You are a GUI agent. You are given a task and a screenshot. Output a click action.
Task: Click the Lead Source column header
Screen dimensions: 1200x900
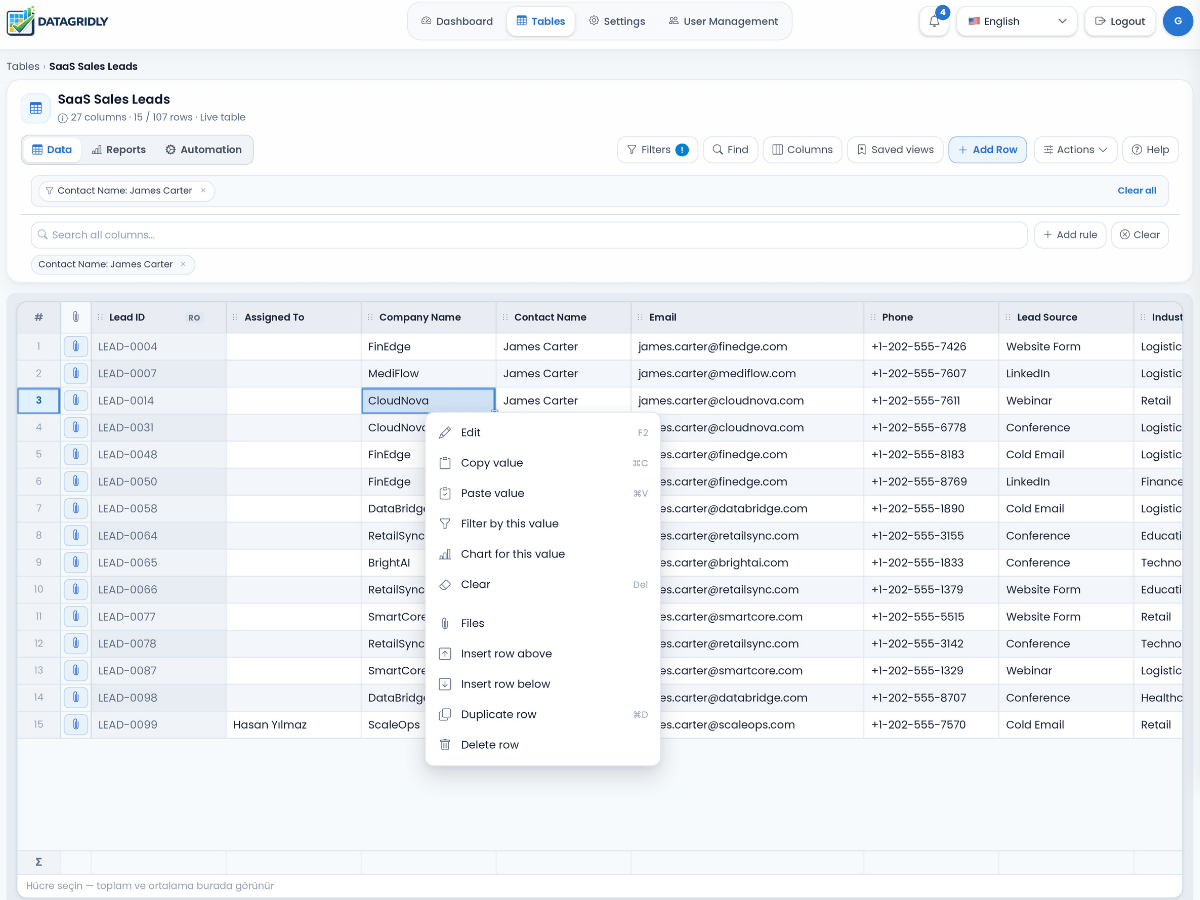[1066, 317]
